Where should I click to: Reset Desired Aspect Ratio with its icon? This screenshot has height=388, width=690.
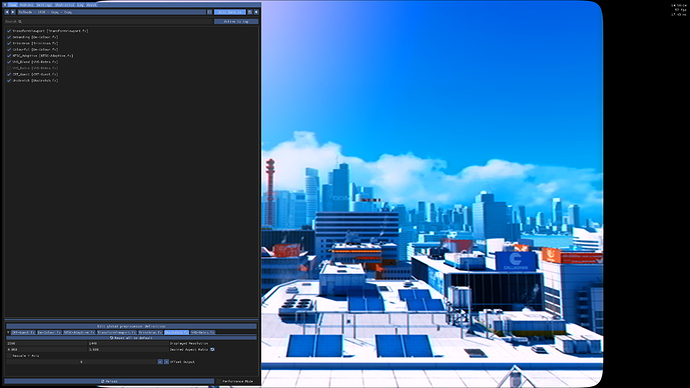click(213, 350)
